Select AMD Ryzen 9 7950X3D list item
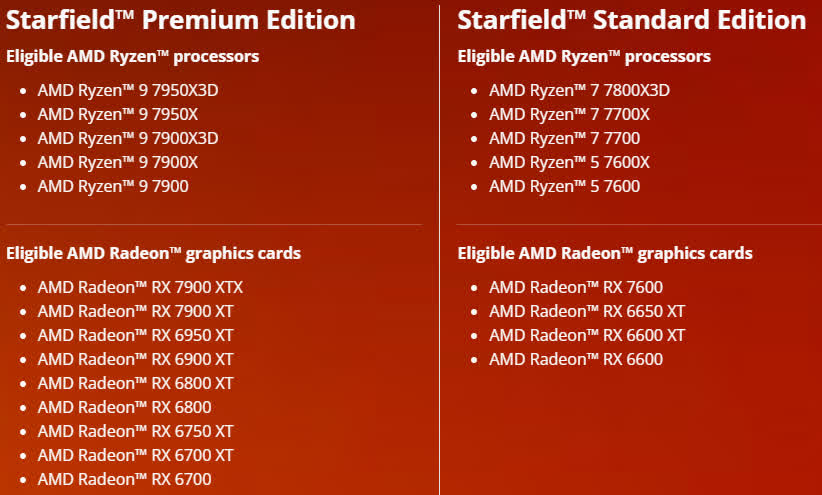This screenshot has height=495, width=822. click(x=128, y=90)
